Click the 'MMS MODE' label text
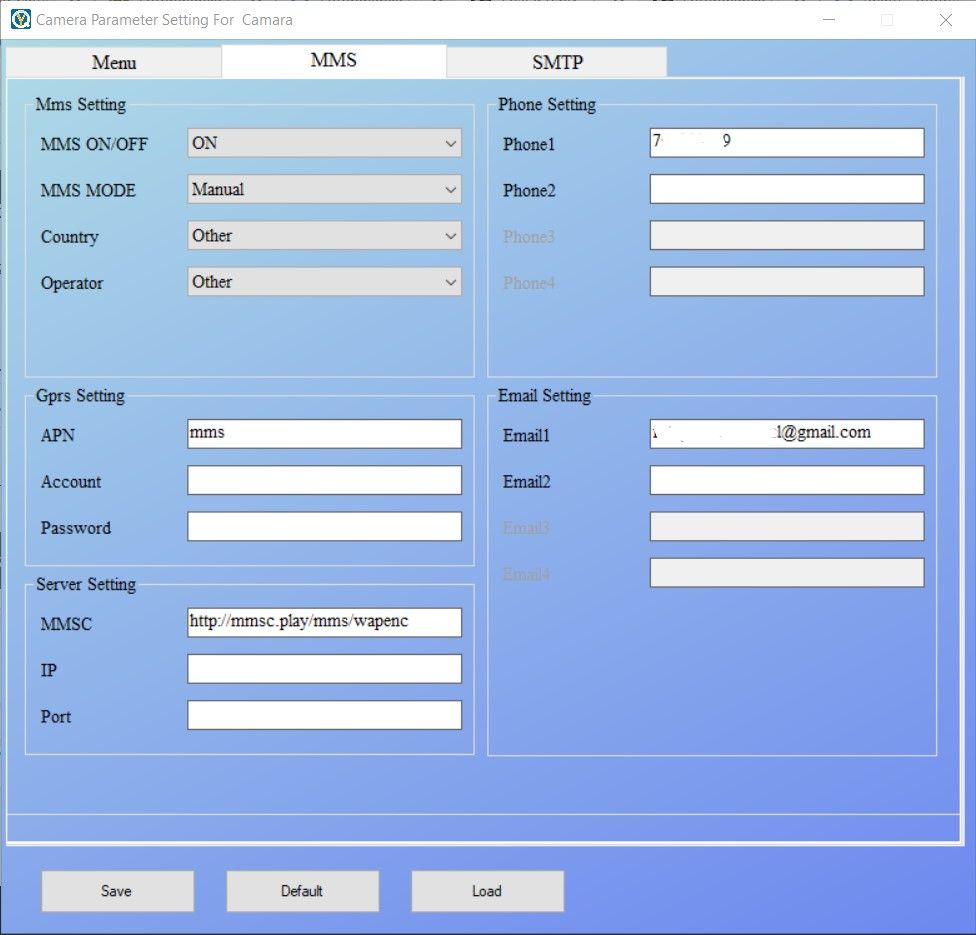The height and width of the screenshot is (935, 976). pyautogui.click(x=88, y=190)
